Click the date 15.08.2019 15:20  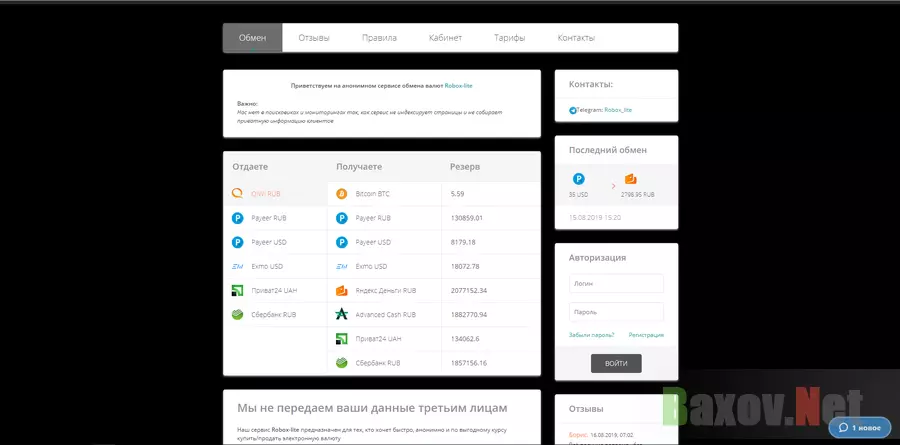[595, 218]
